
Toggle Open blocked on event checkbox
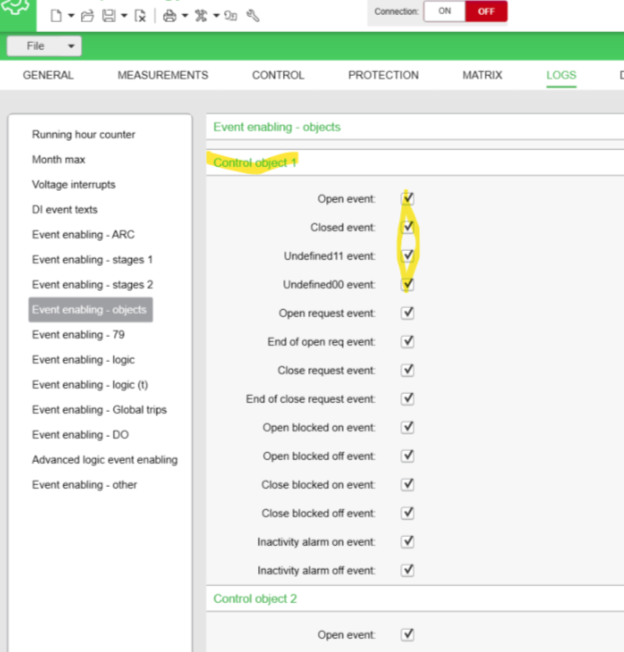pos(407,427)
